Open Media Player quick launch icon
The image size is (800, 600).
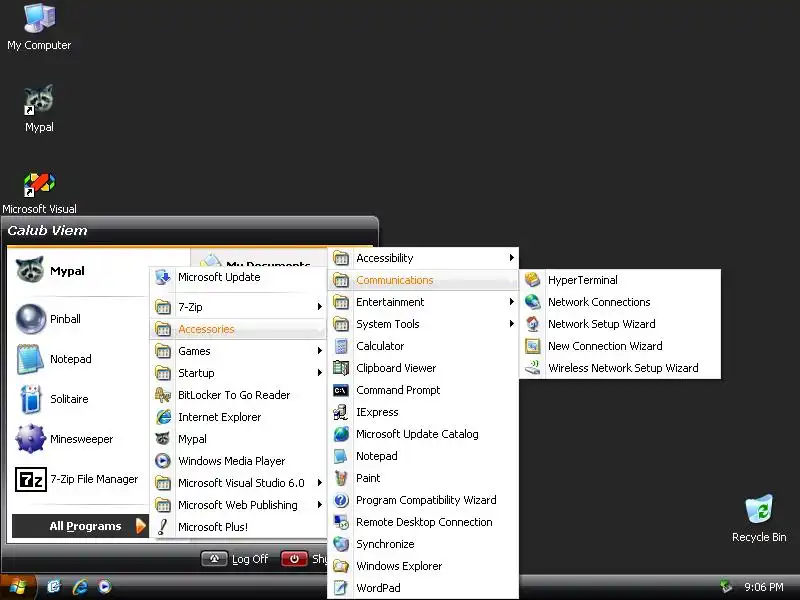[x=104, y=587]
